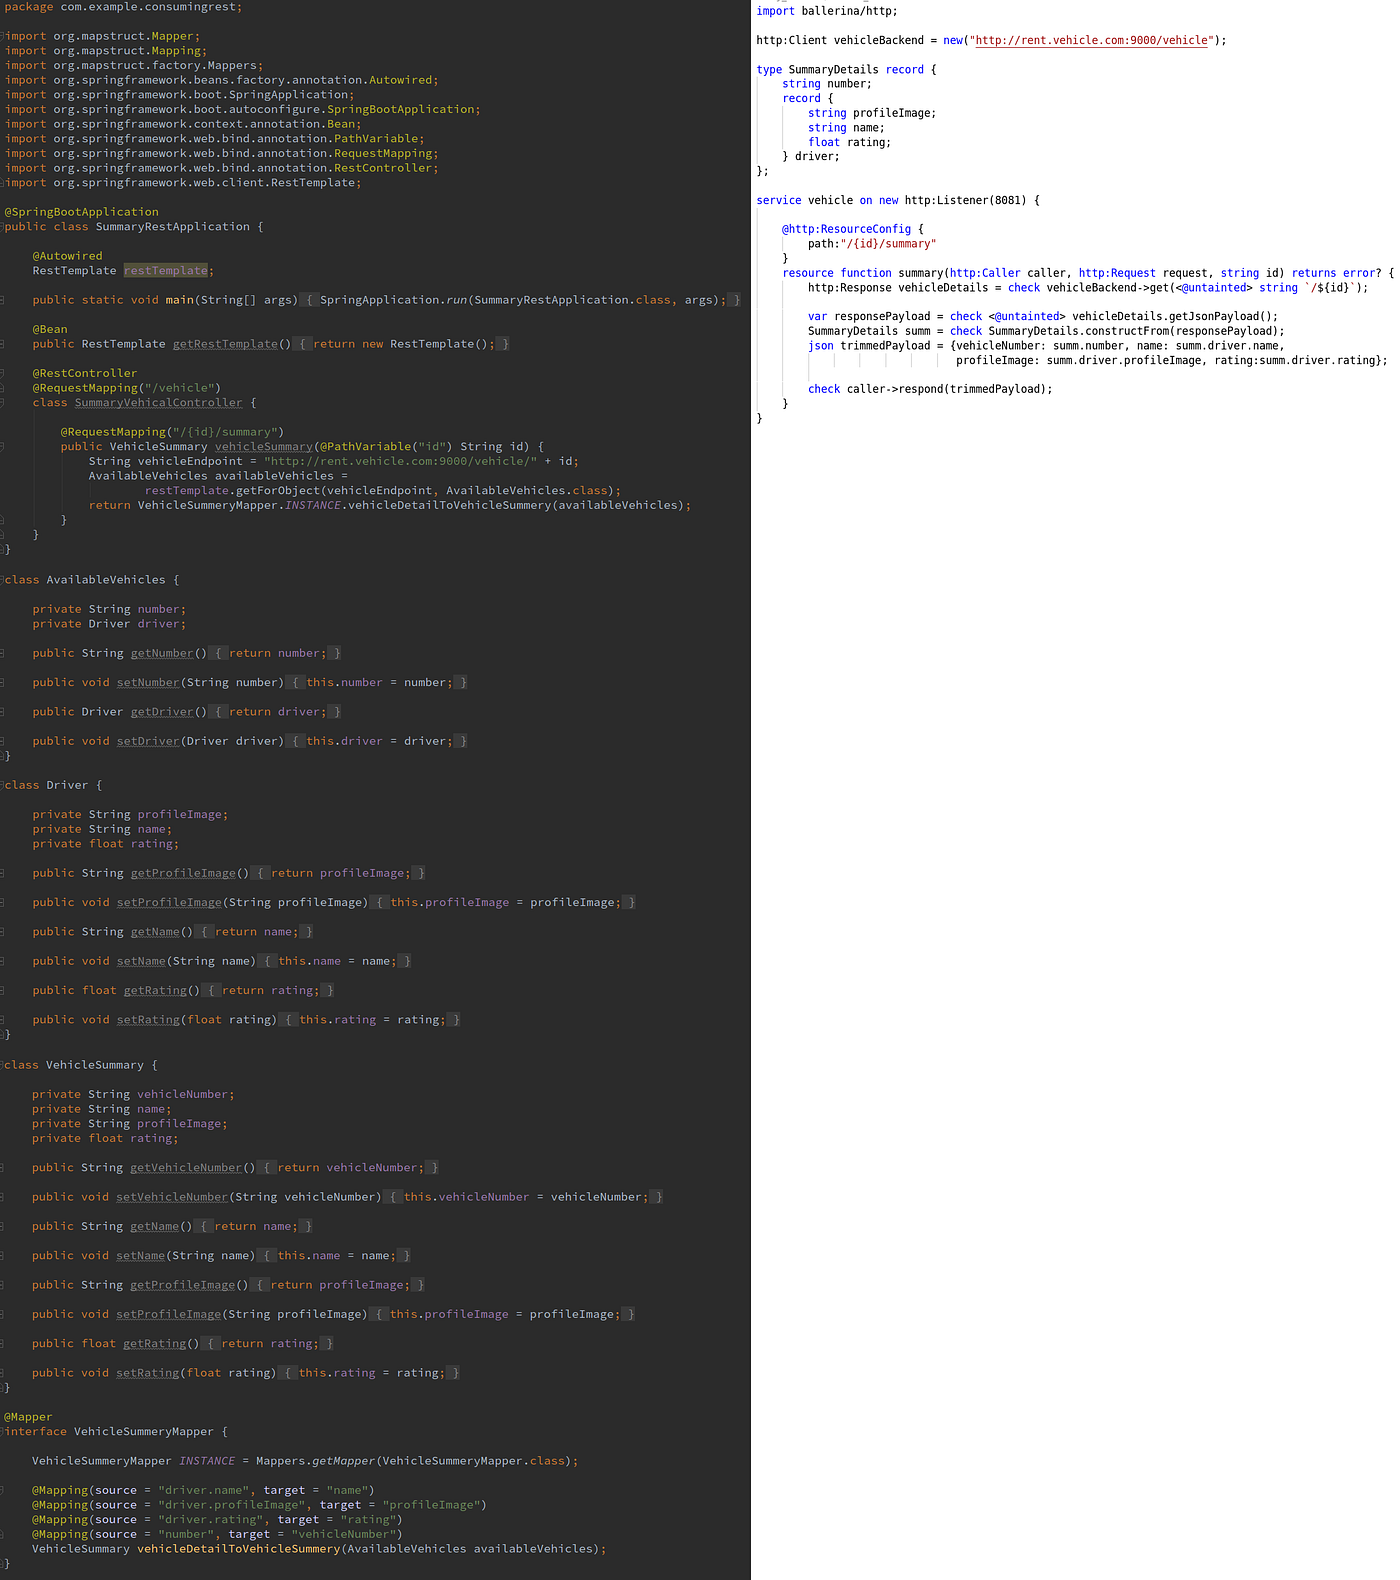Click 'check caller->respond(trimmedPayload)' line
Screen dimensions: 1400x1580
point(930,390)
